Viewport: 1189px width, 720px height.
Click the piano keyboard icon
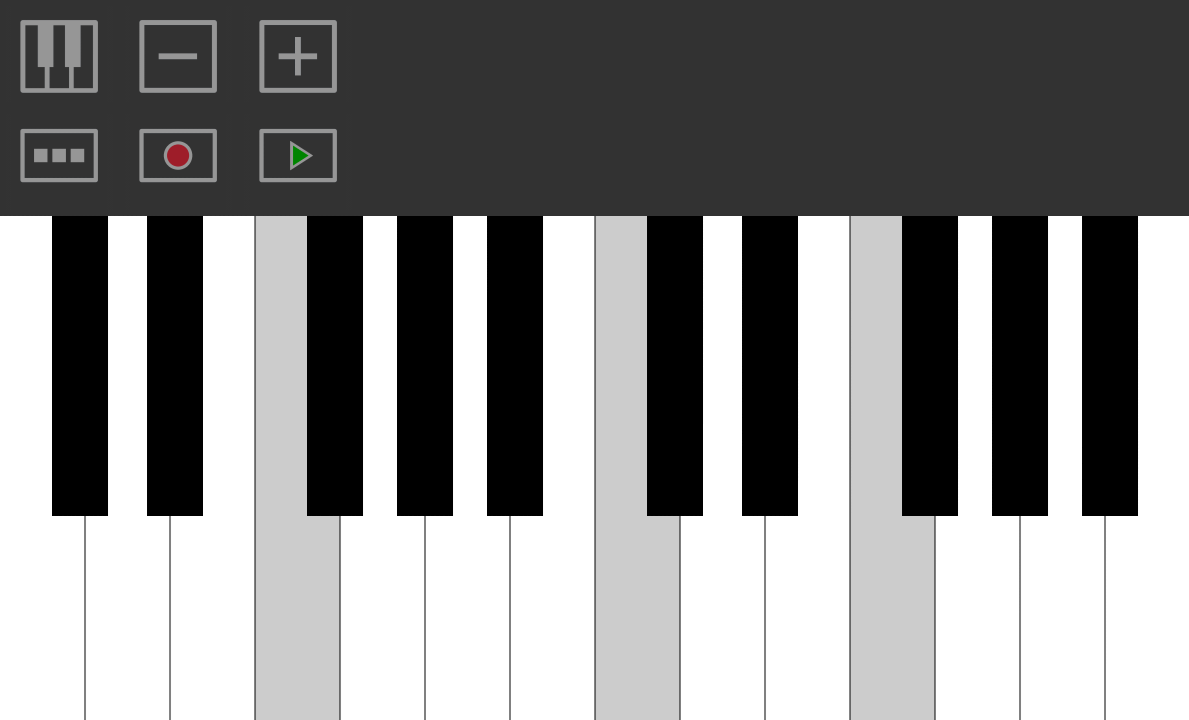click(59, 57)
